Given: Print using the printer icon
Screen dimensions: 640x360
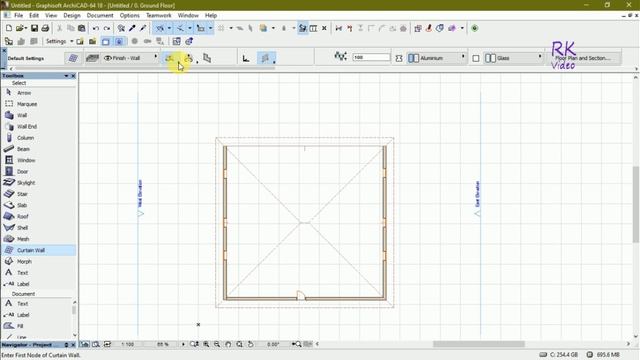Looking at the screenshot, I should (x=45, y=28).
